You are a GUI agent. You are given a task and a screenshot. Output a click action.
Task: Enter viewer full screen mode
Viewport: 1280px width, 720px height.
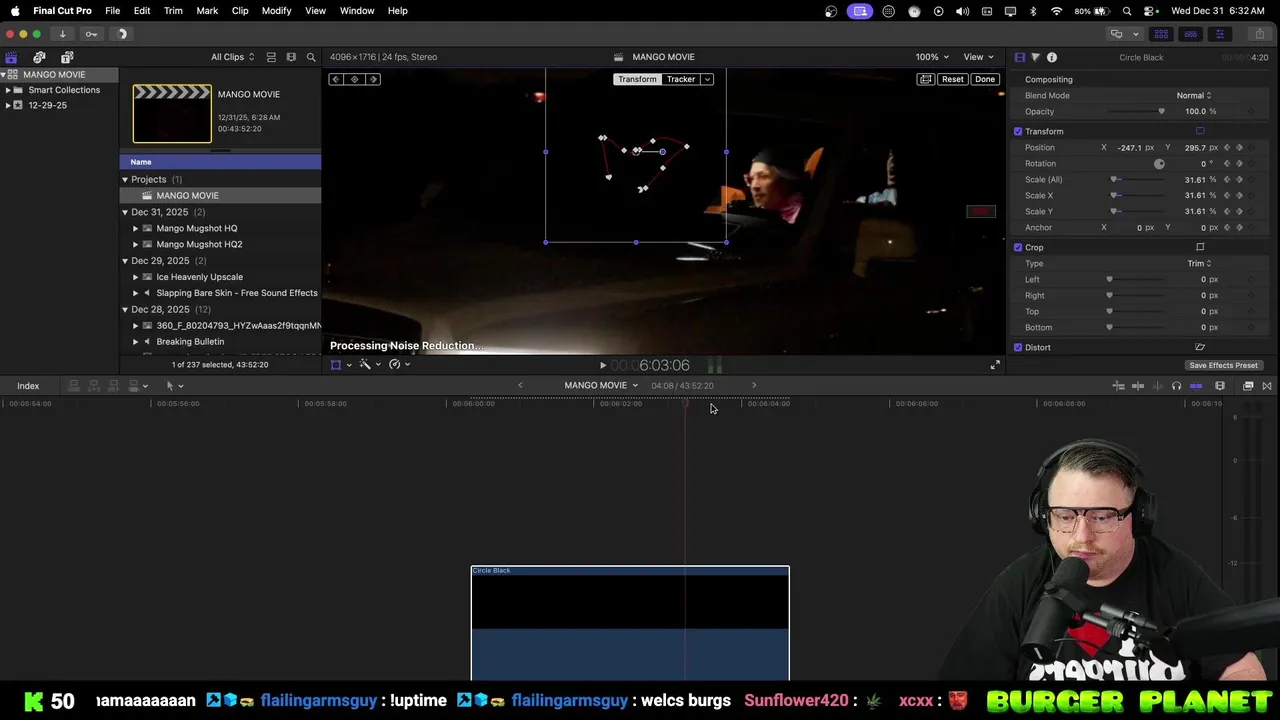(x=995, y=365)
